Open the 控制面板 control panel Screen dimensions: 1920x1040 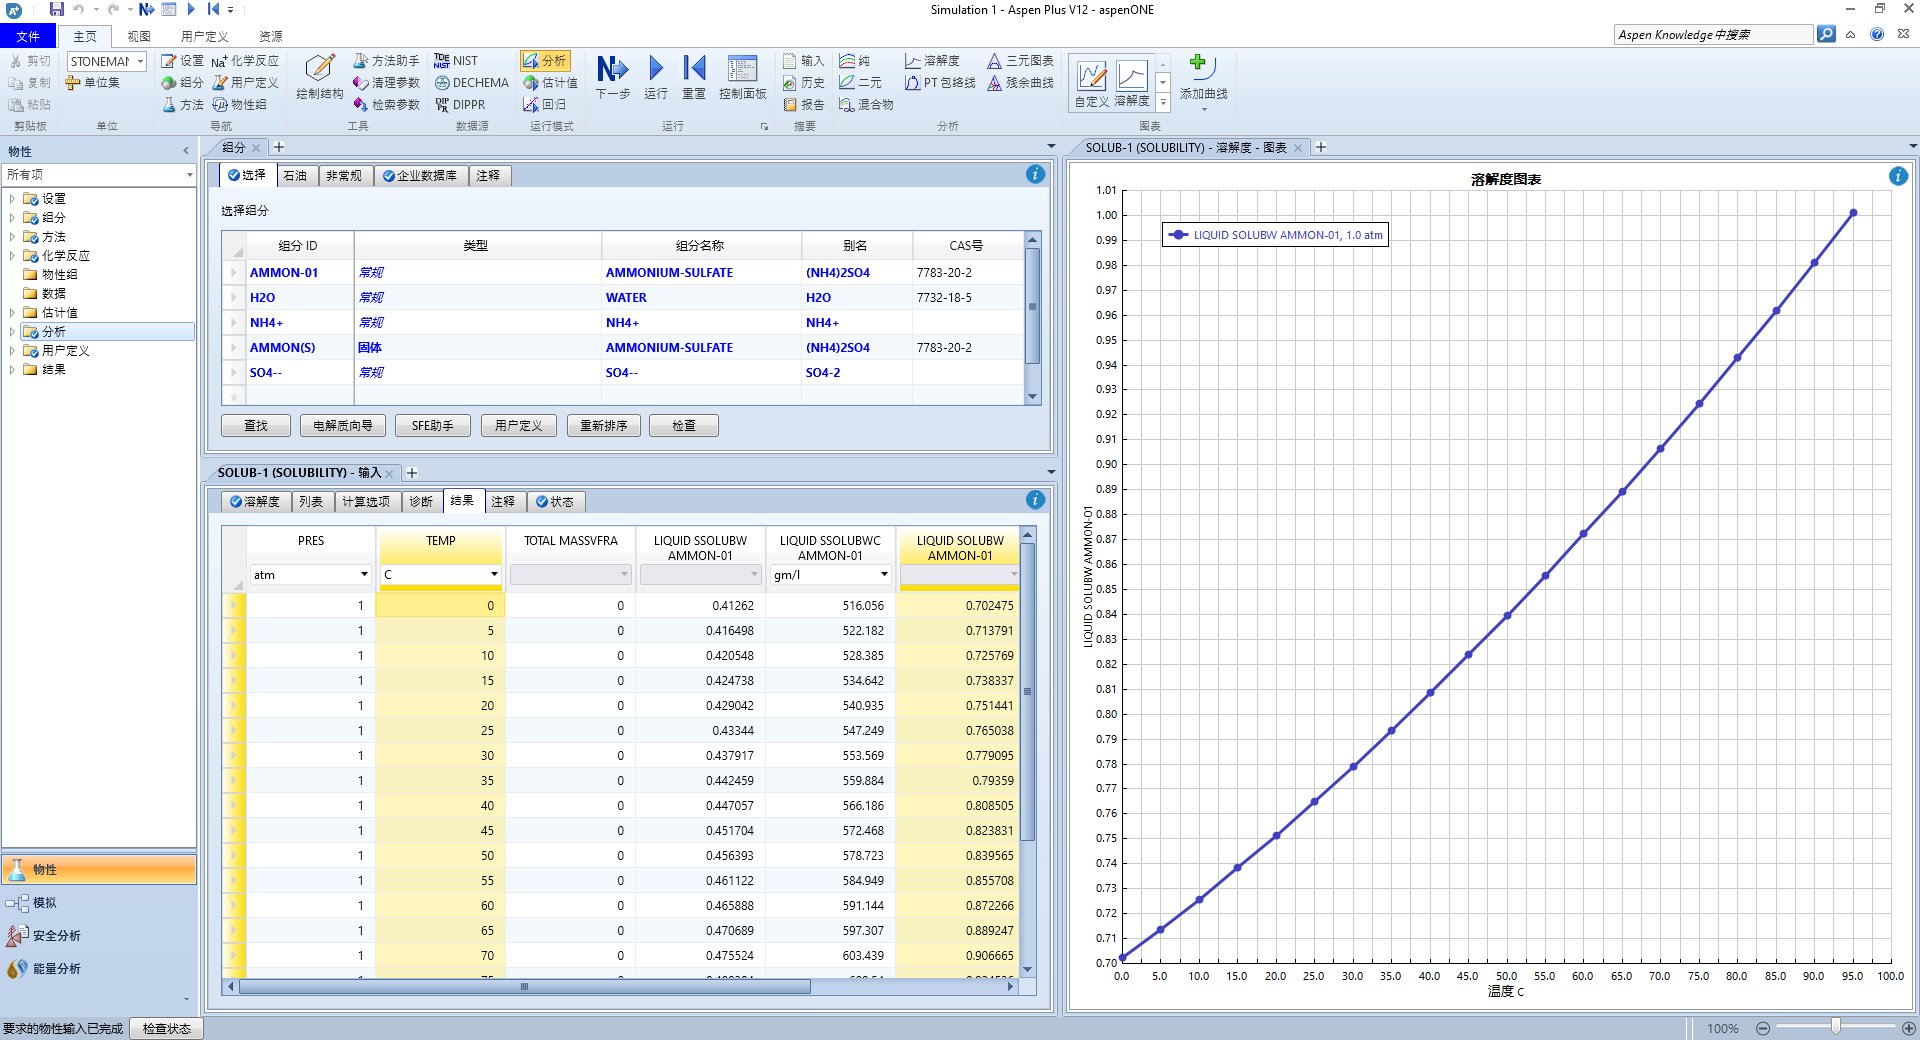coord(742,78)
